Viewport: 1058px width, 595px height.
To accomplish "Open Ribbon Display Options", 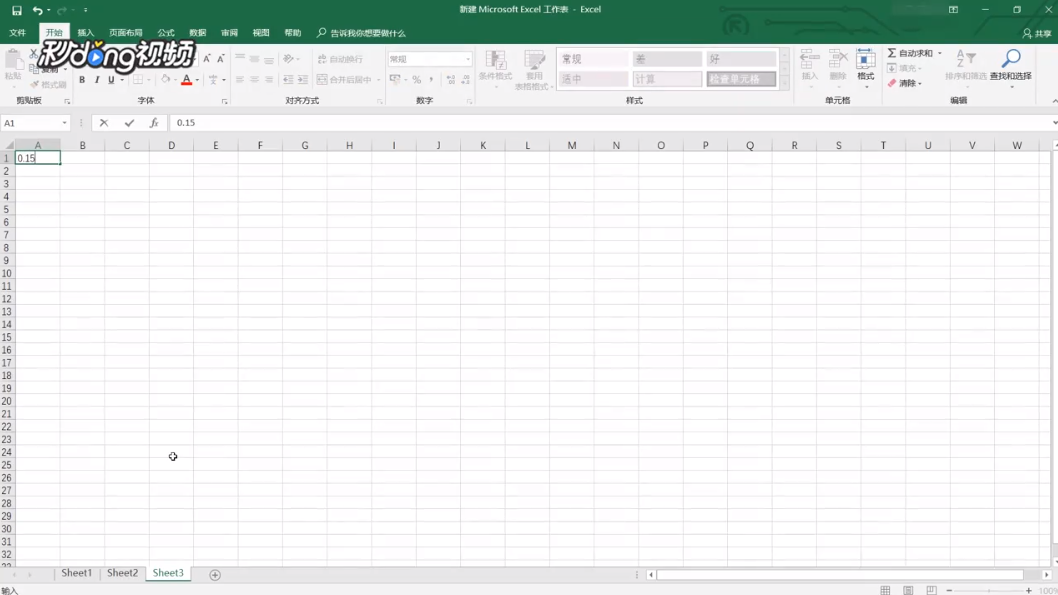I will click(x=953, y=9).
